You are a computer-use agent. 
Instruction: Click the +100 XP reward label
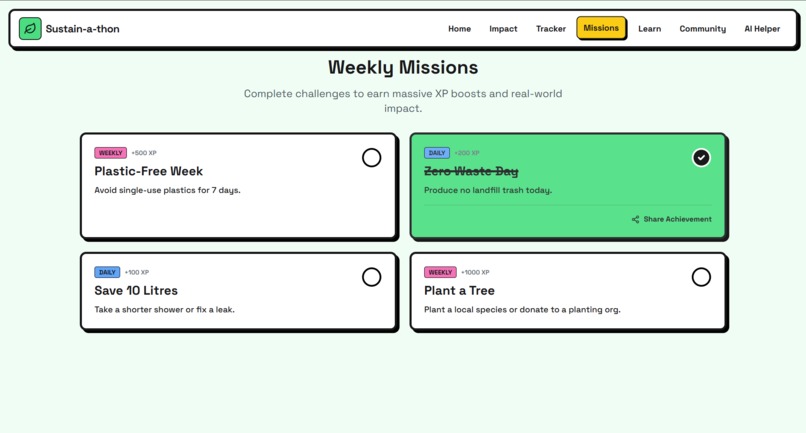[x=137, y=272]
